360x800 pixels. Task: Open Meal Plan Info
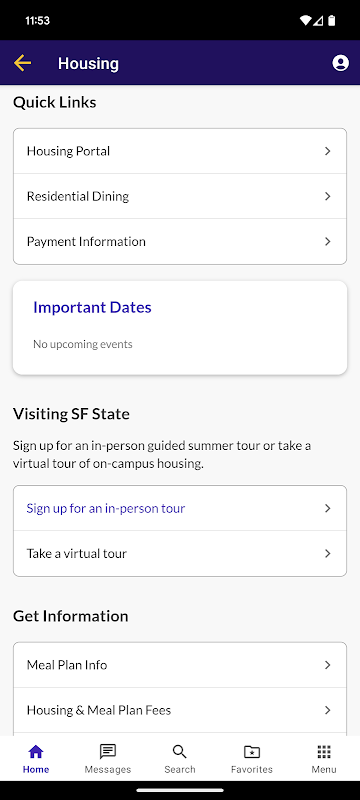(180, 665)
